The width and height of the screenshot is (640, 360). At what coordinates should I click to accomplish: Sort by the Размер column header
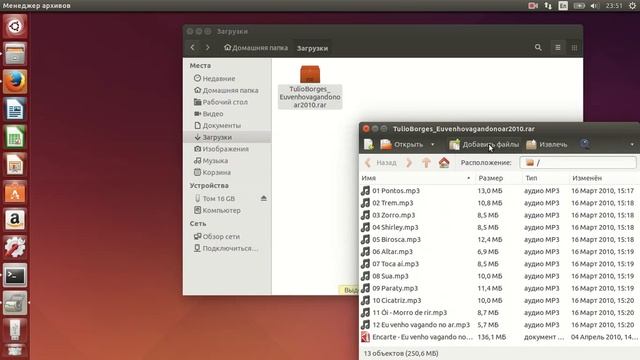tap(498, 178)
